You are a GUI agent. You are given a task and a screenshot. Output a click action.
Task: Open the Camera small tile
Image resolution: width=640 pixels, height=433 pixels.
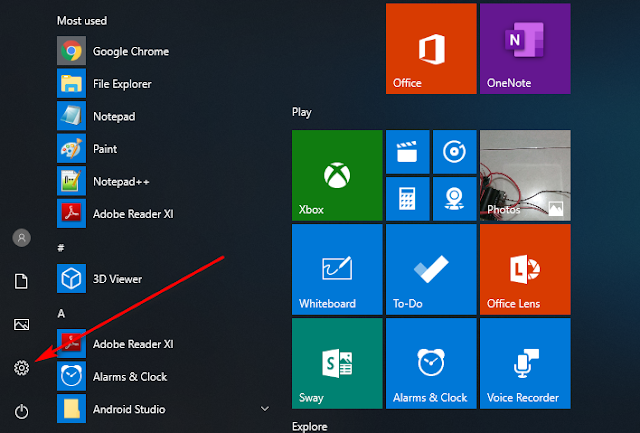pyautogui.click(x=455, y=199)
